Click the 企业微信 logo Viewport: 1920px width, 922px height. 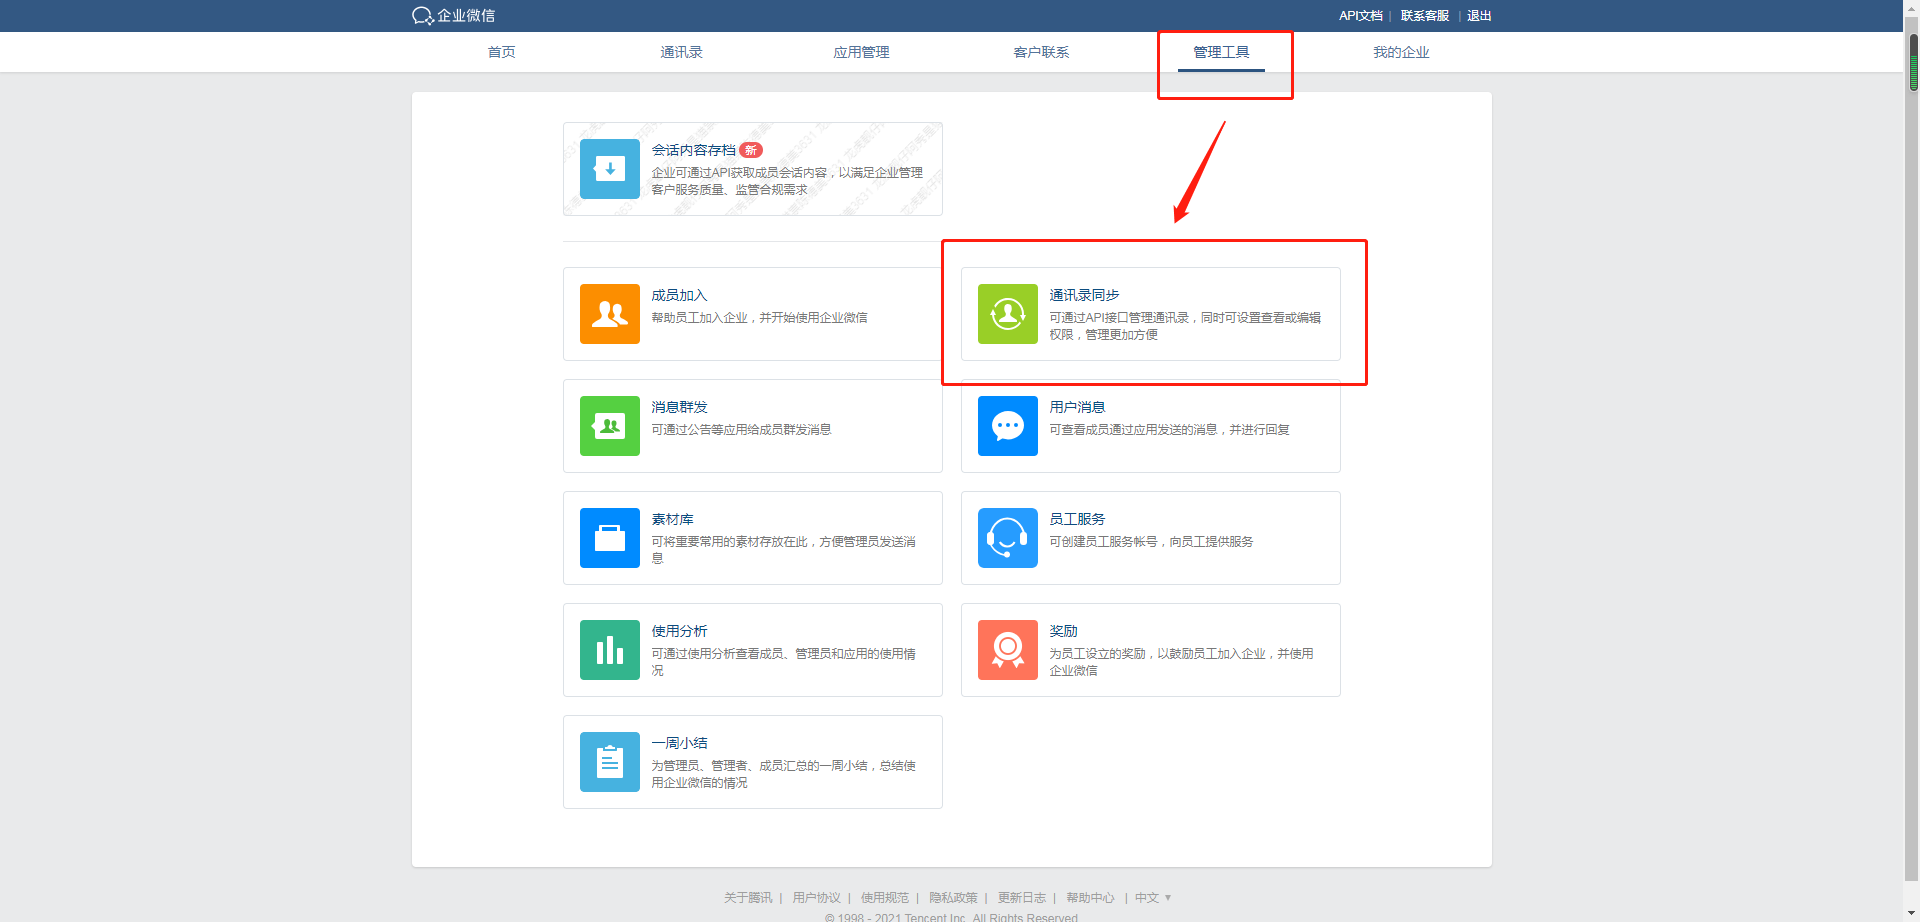(453, 15)
